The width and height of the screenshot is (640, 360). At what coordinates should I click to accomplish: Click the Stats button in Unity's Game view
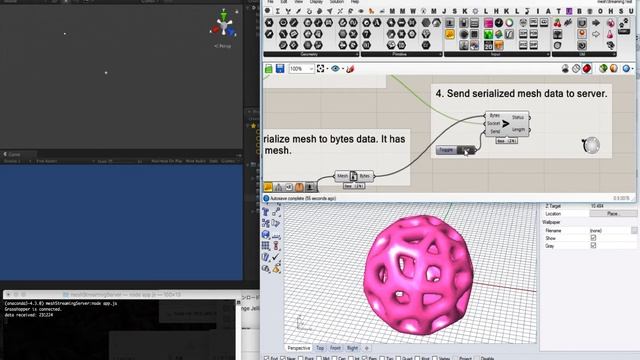(x=214, y=161)
